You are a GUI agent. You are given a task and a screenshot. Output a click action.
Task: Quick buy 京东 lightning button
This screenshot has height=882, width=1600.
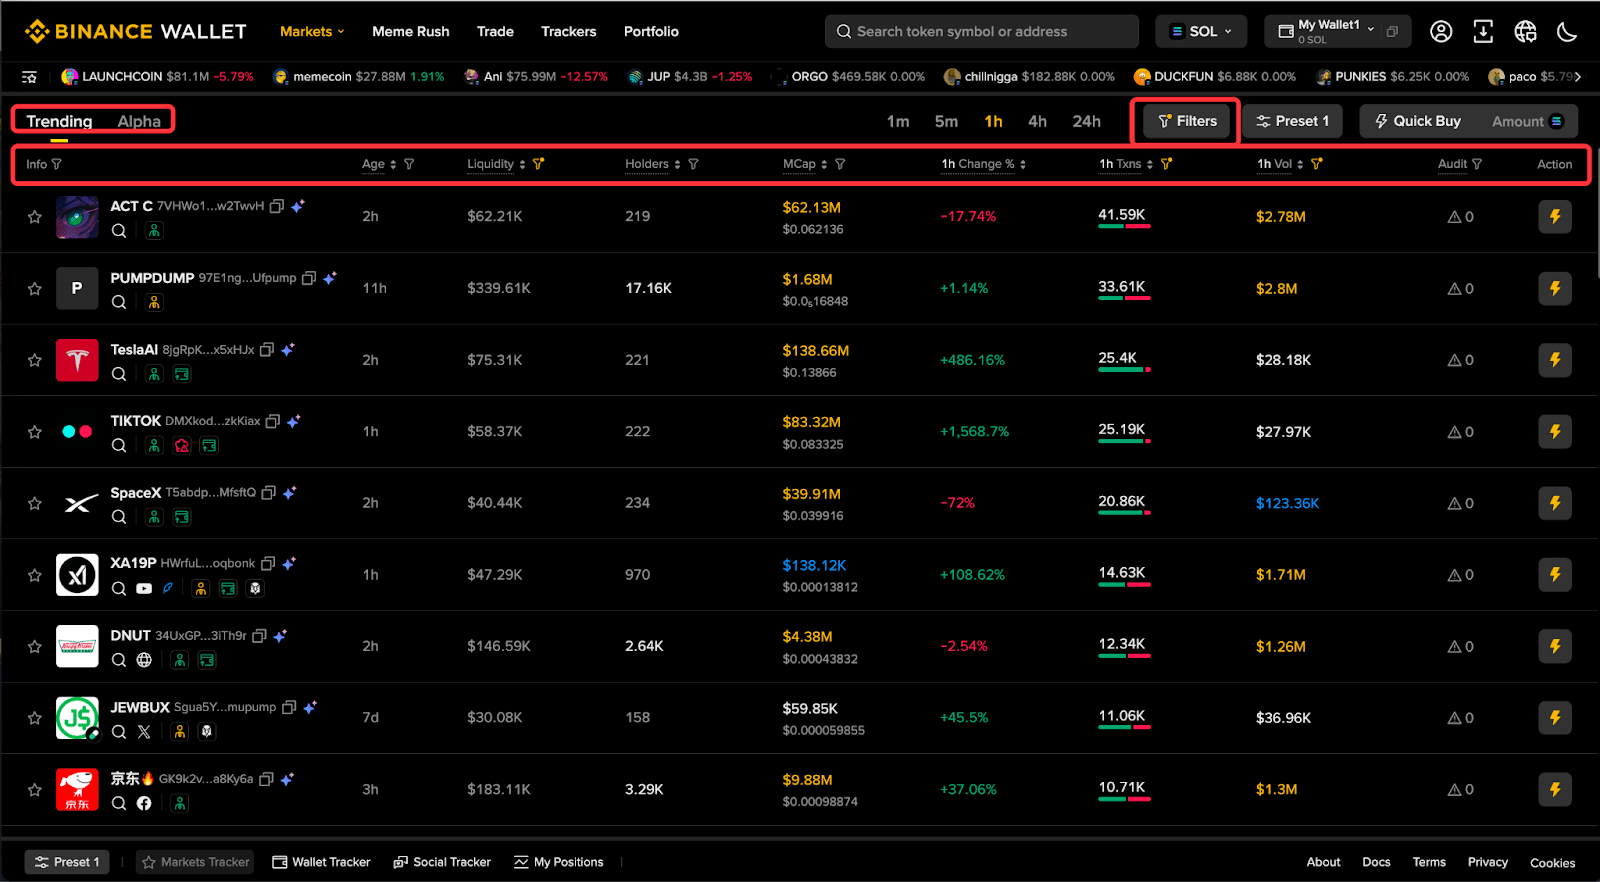(1555, 789)
